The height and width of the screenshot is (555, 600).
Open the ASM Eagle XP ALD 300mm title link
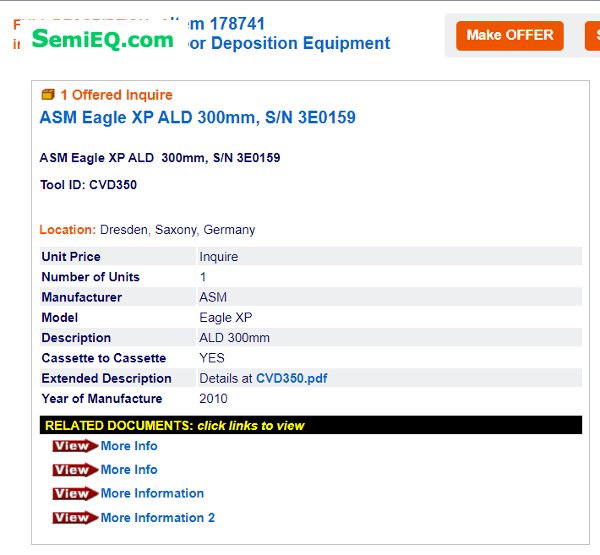tap(197, 117)
